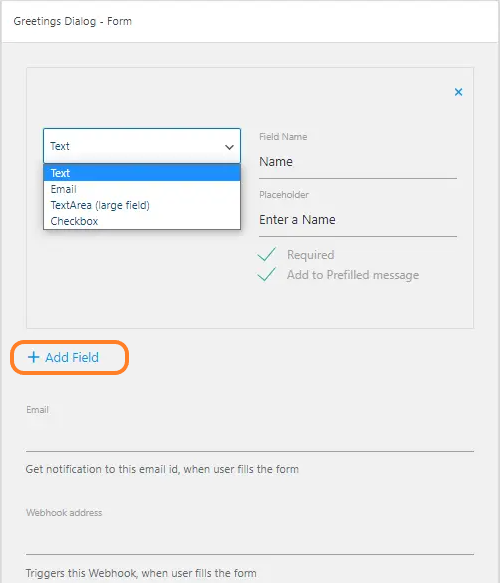This screenshot has height=585, width=500.
Task: Click the Placeholder input with Enter a Name
Action: pyautogui.click(x=357, y=220)
